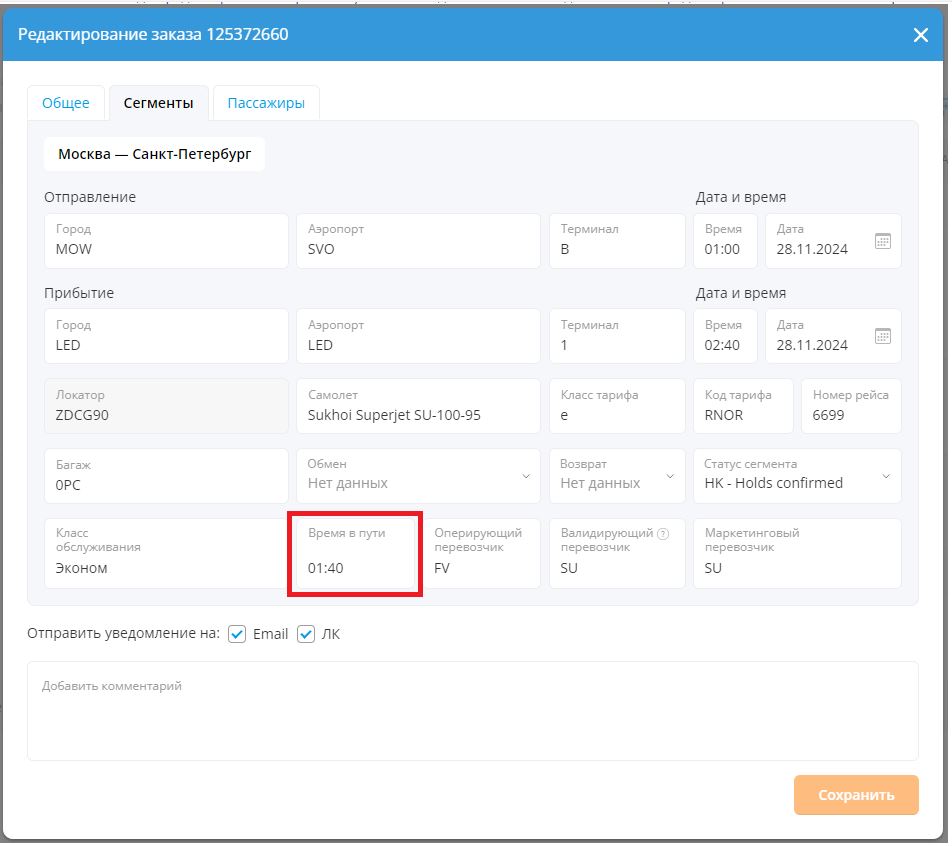Close the order editing dialog
Viewport: 952px width, 846px height.
point(920,35)
